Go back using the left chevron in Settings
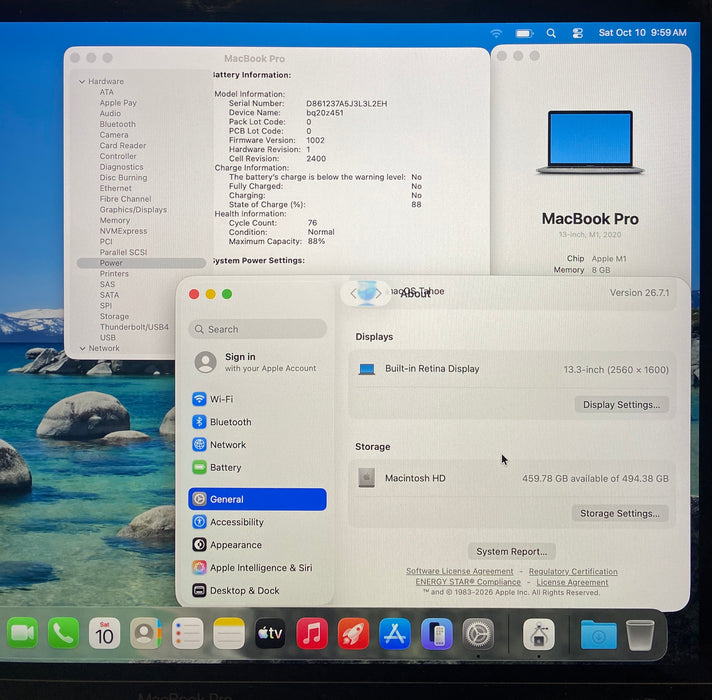The image size is (712, 700). 353,294
